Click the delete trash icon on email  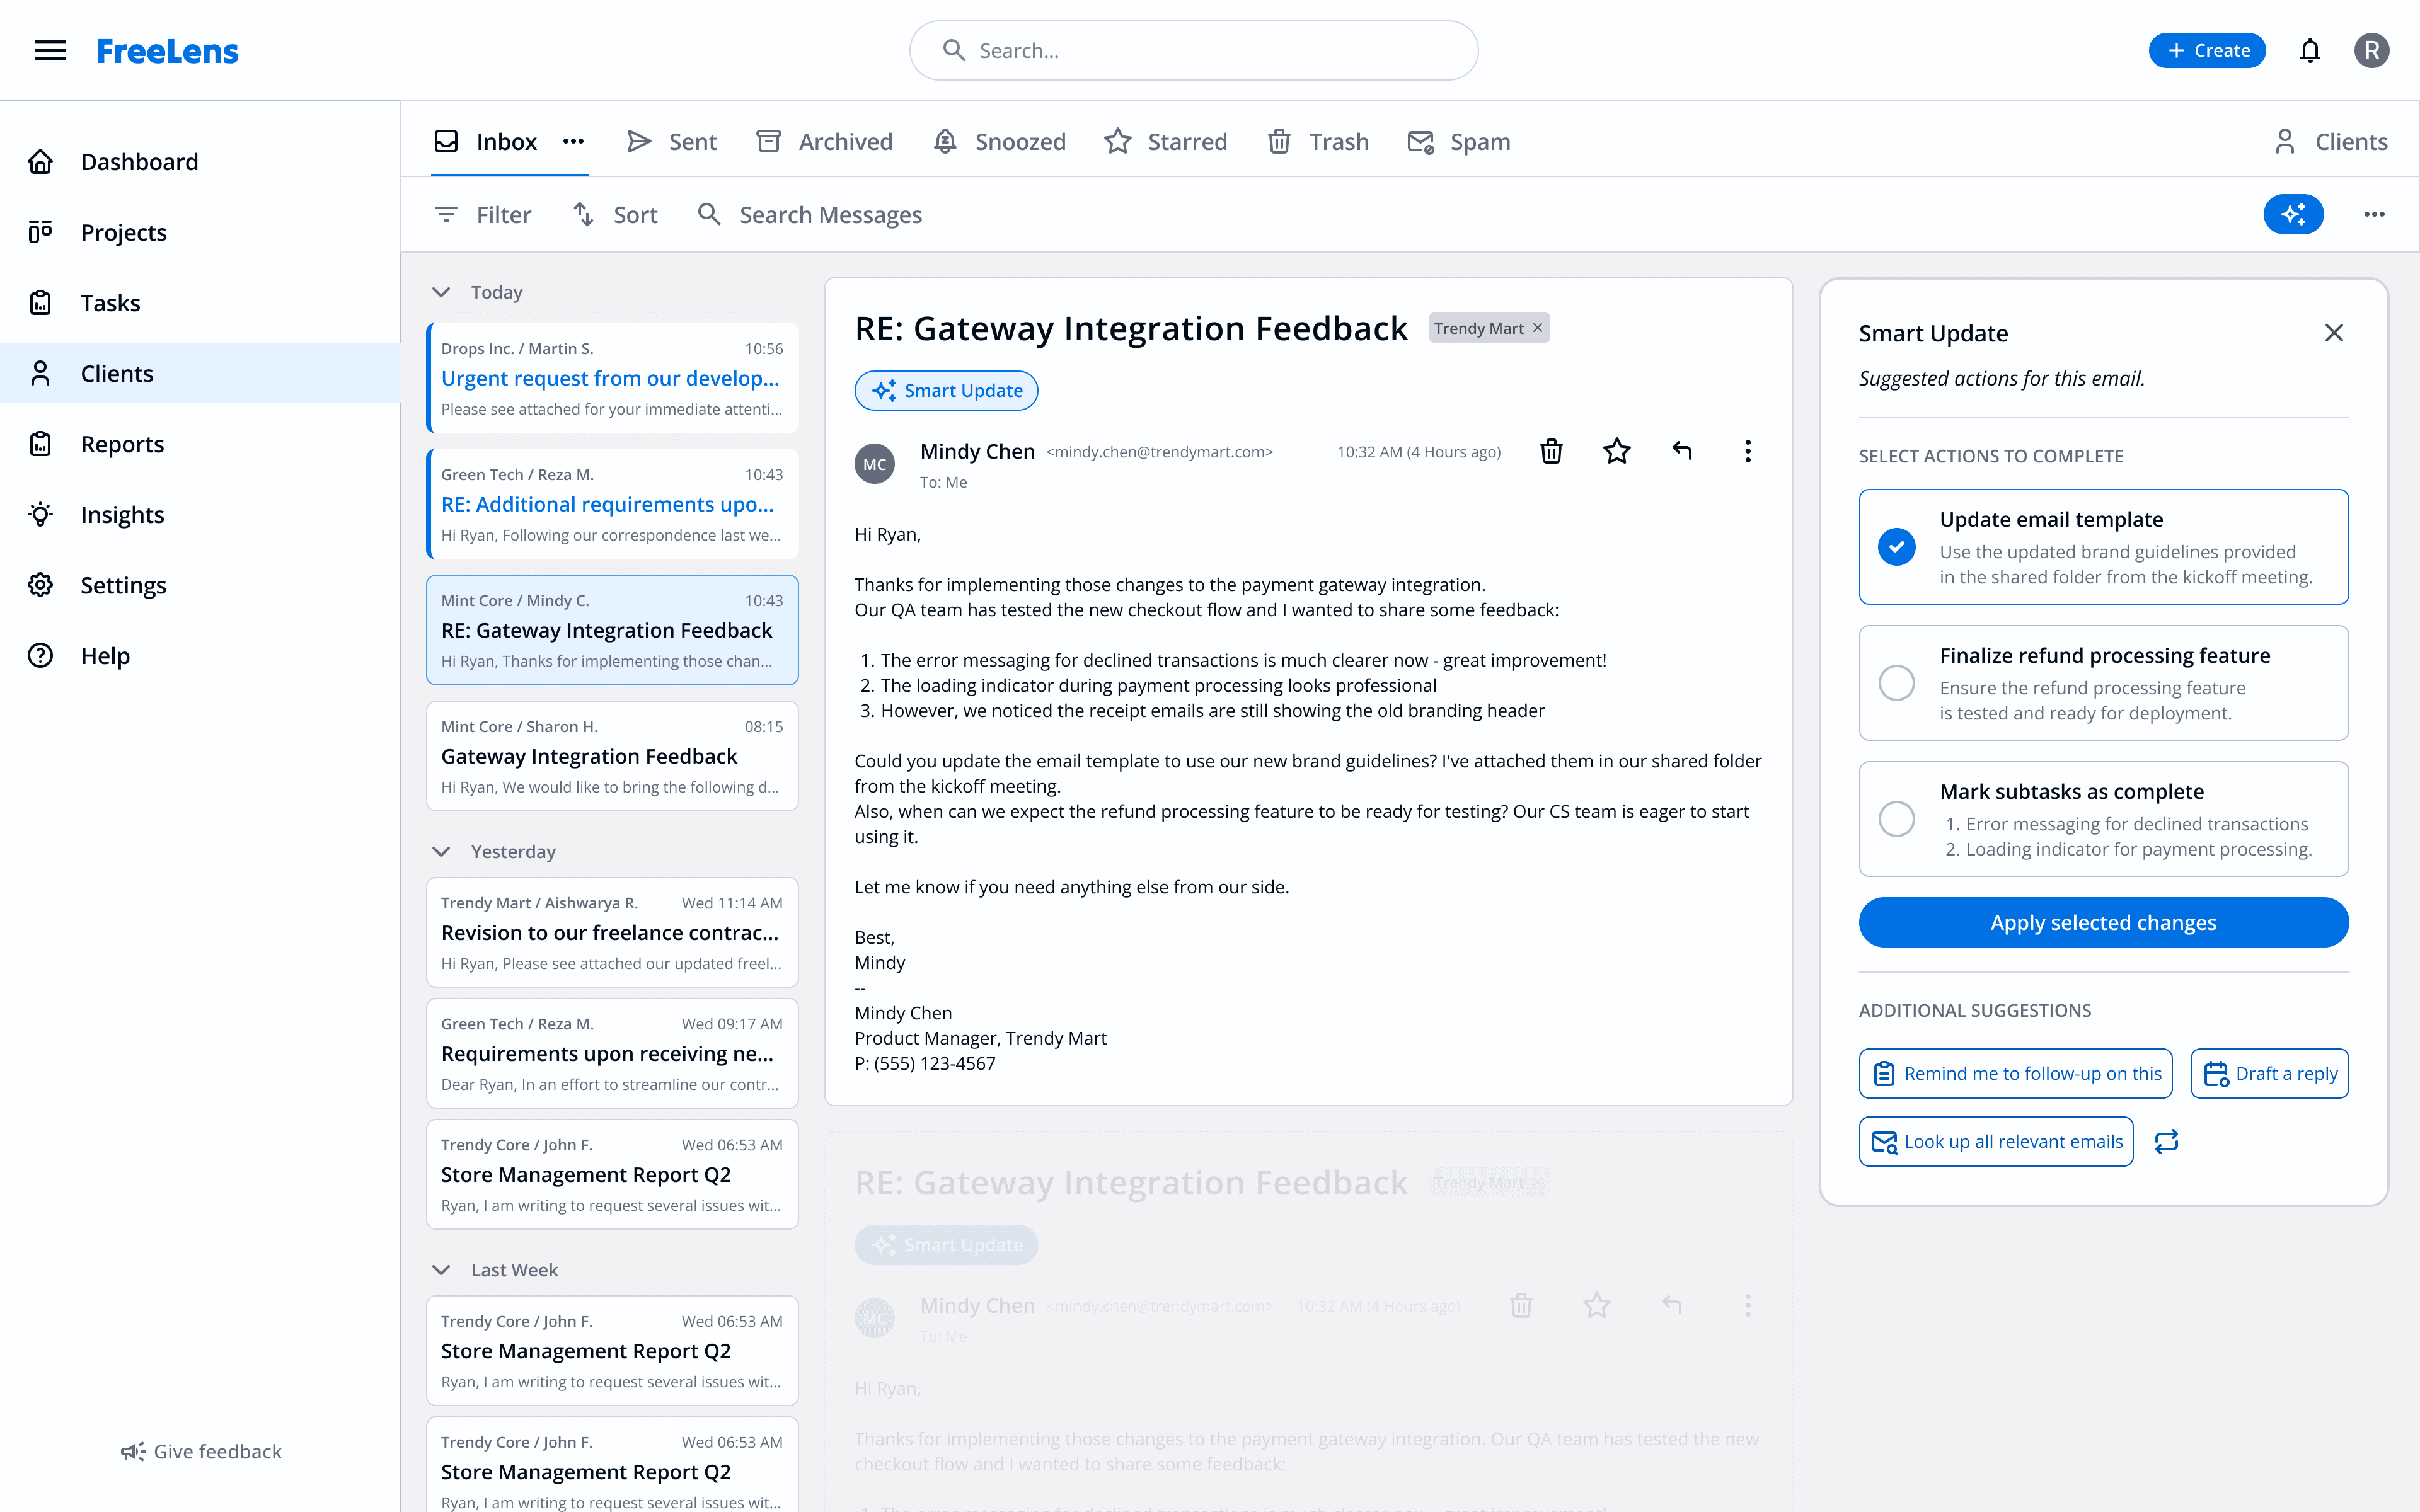tap(1551, 451)
